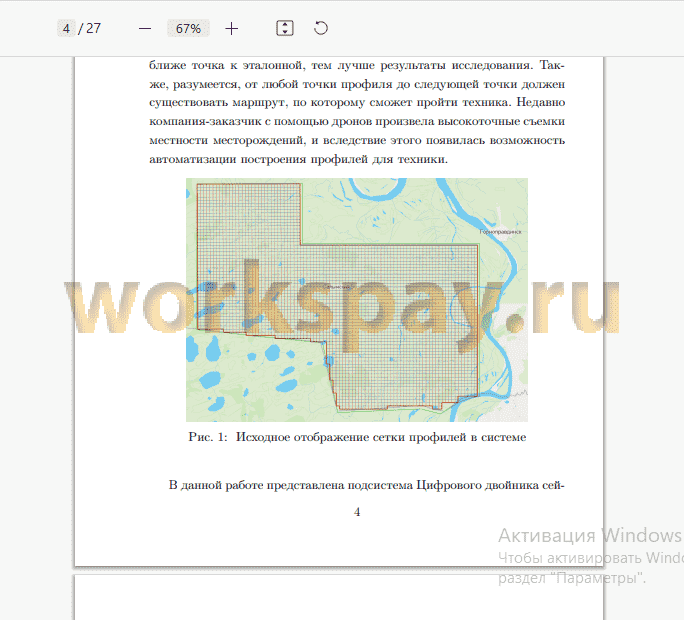The height and width of the screenshot is (620, 684).
Task: Zoom in with the plus button
Action: pyautogui.click(x=232, y=29)
